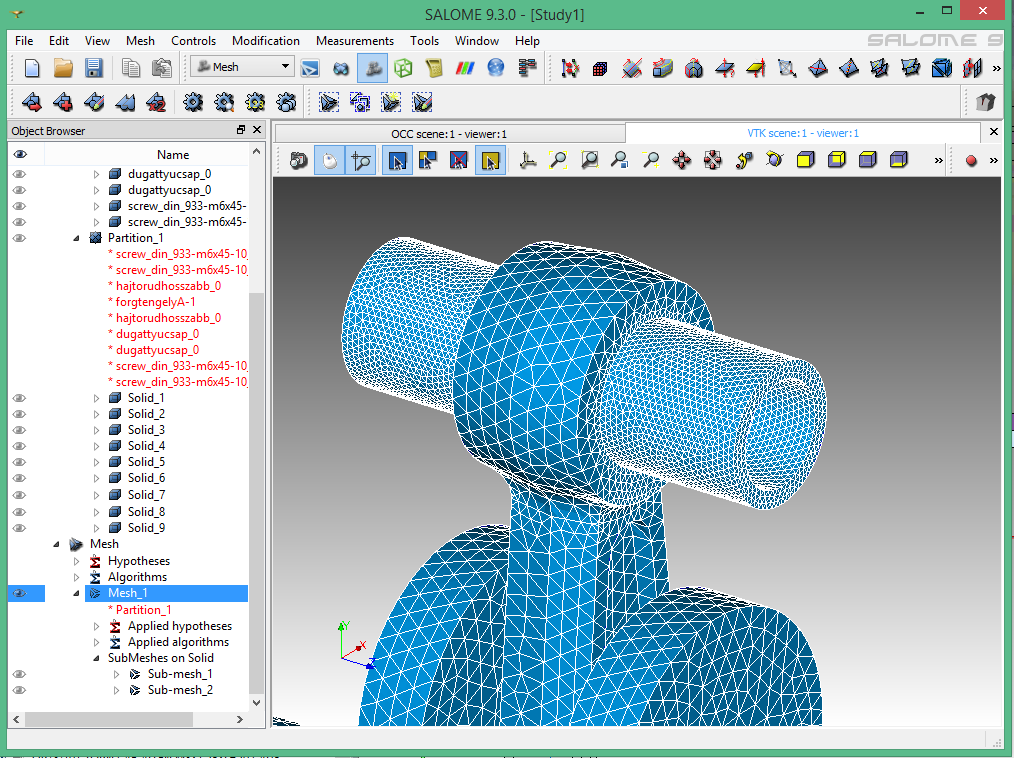The image size is (1014, 758).
Task: Show more viewer toolbar items chevron
Action: coord(938,160)
